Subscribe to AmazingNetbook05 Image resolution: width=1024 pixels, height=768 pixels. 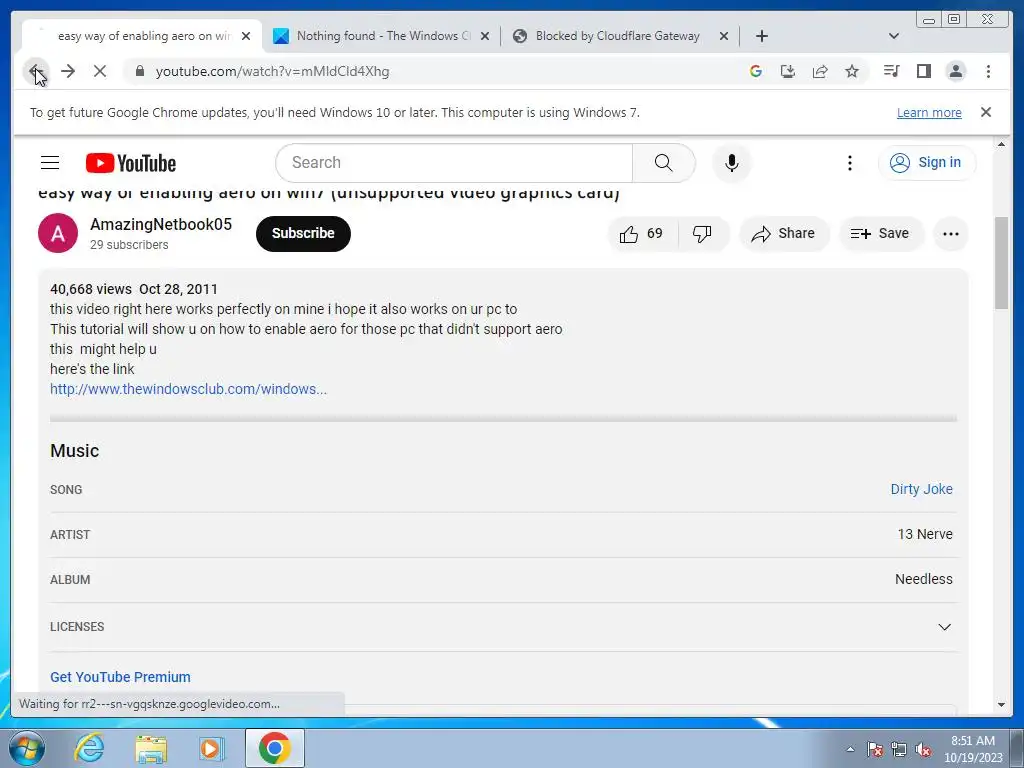coord(303,233)
